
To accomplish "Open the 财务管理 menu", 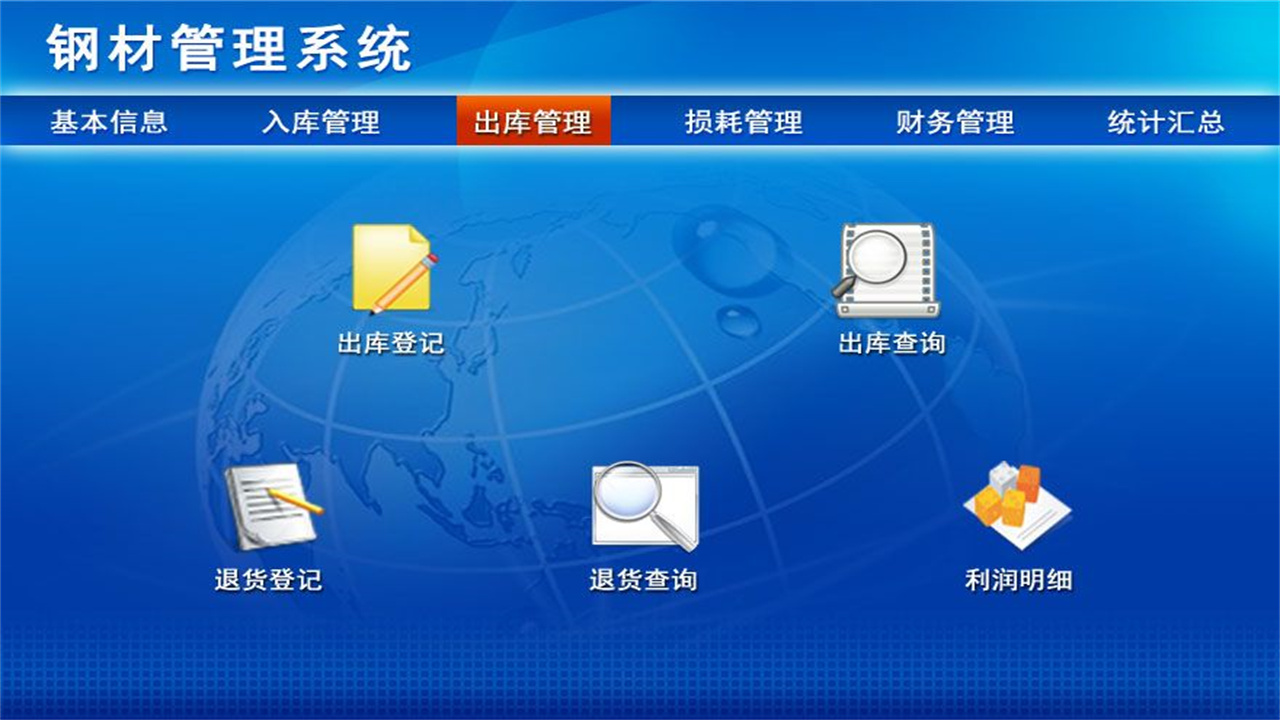I will tap(953, 123).
